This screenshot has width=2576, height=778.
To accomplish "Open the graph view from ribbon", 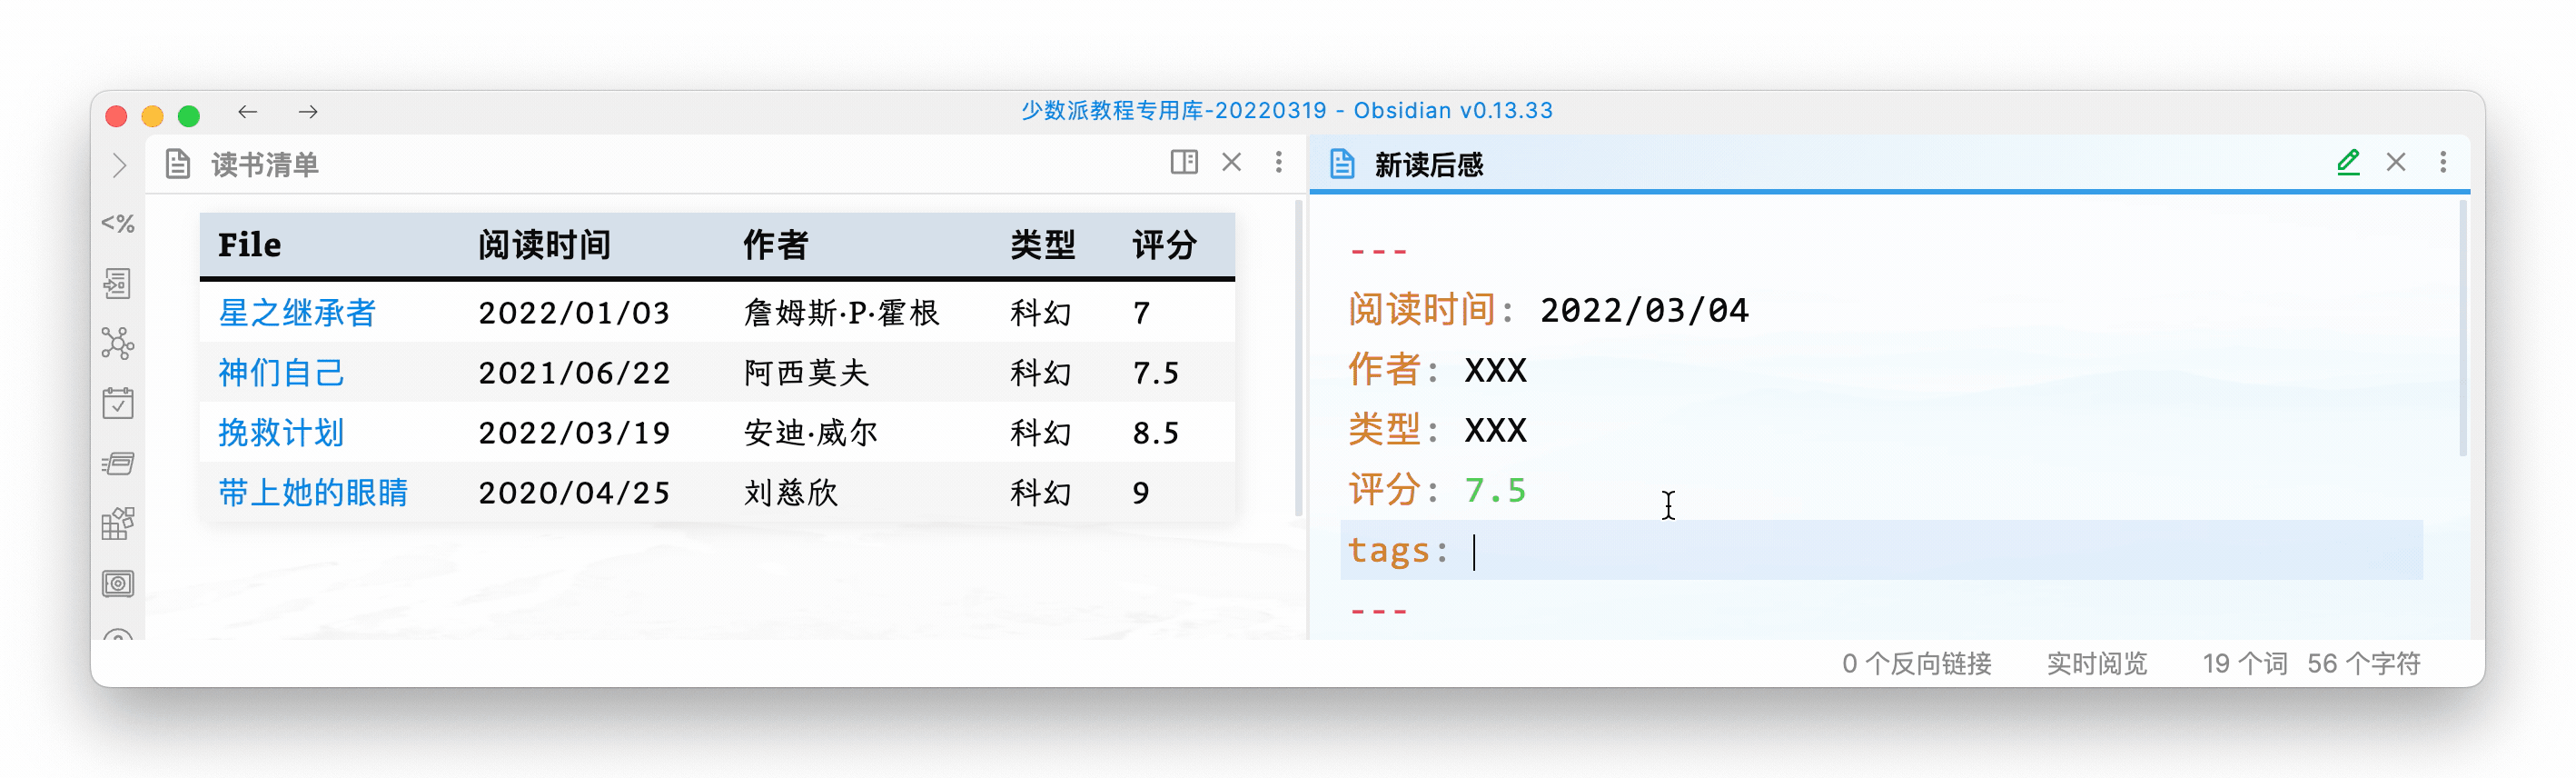I will [x=118, y=344].
